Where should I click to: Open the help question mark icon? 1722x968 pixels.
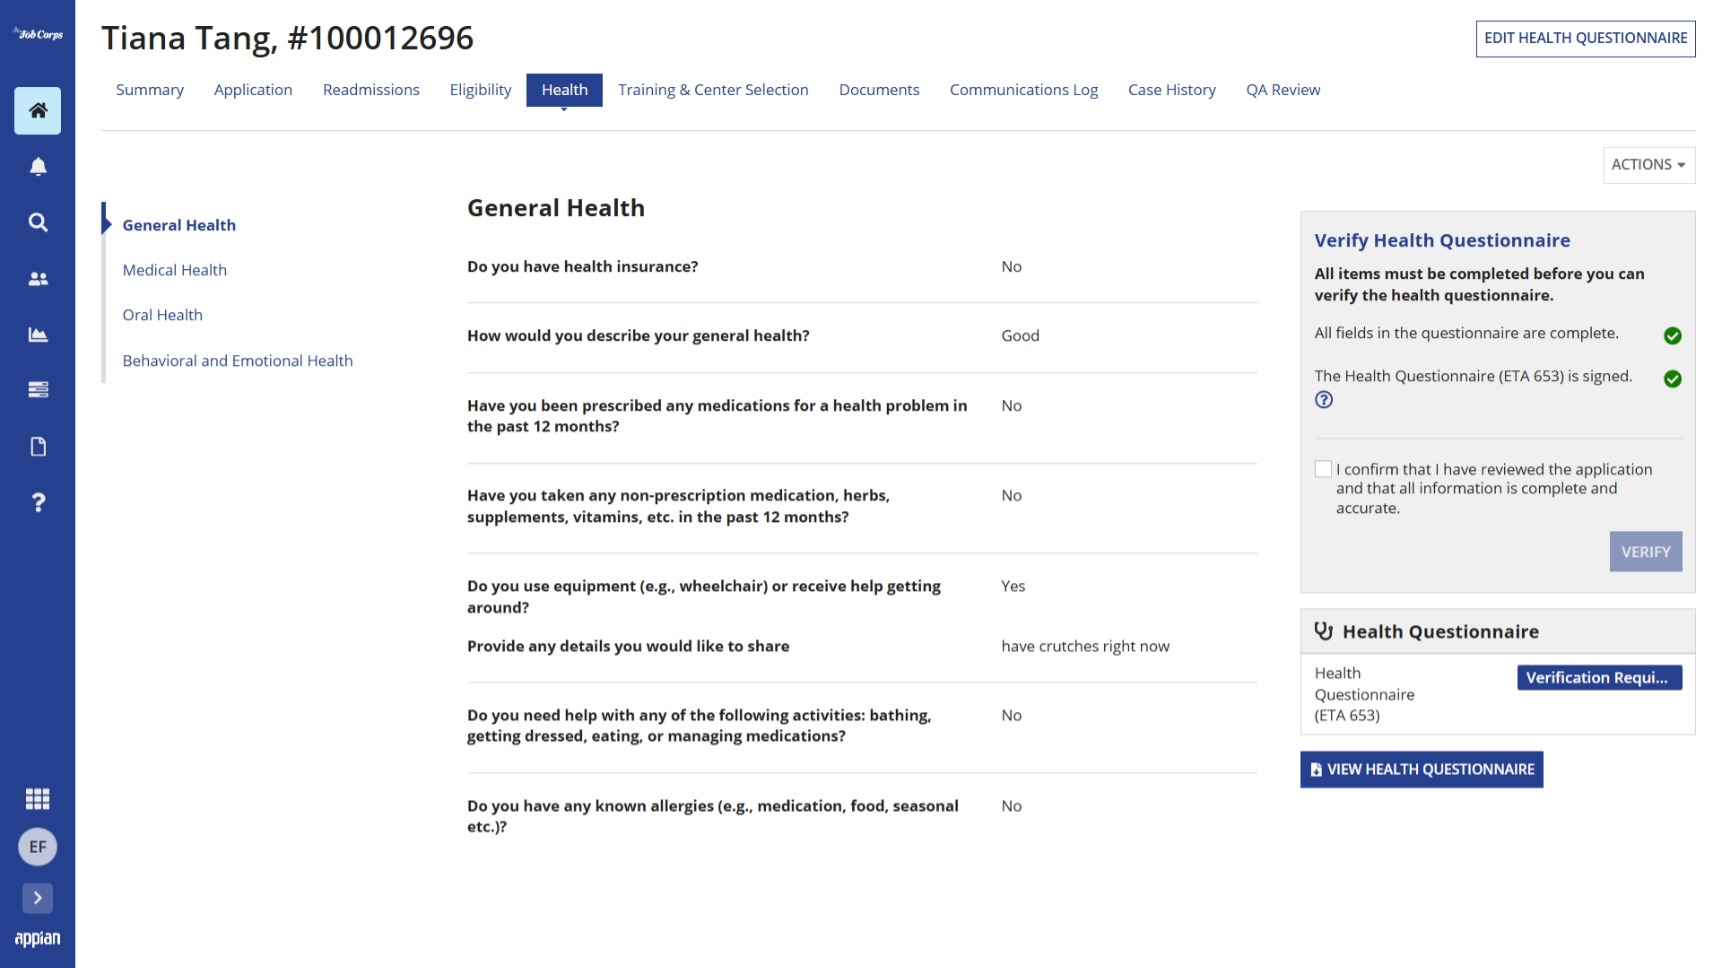pyautogui.click(x=37, y=502)
